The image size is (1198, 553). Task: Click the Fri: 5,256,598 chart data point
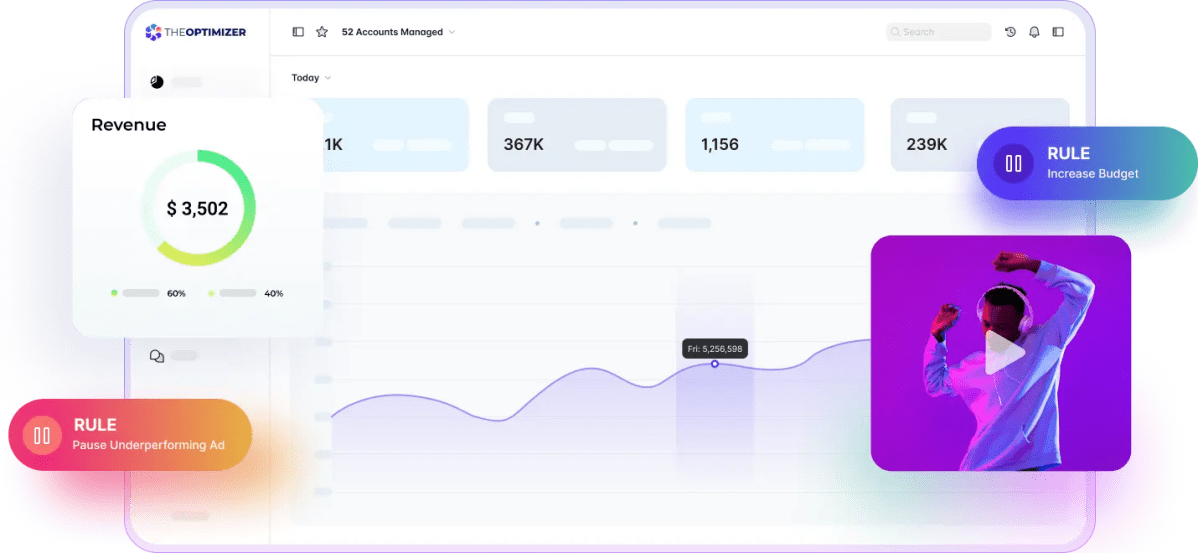[x=714, y=364]
